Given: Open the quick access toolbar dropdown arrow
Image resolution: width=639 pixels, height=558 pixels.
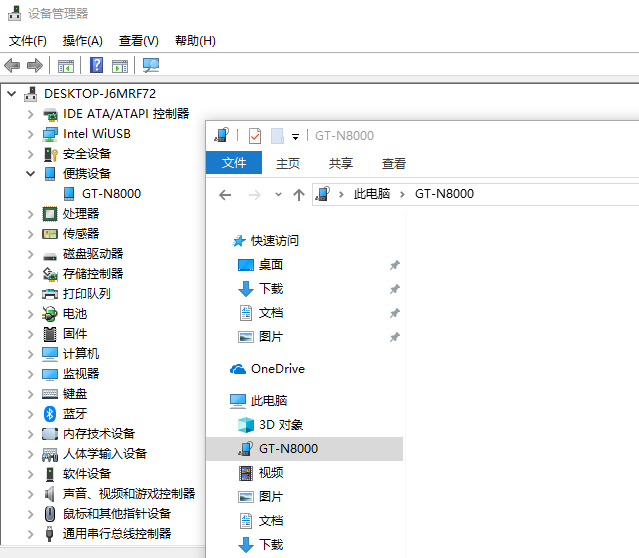Looking at the screenshot, I should 296,137.
